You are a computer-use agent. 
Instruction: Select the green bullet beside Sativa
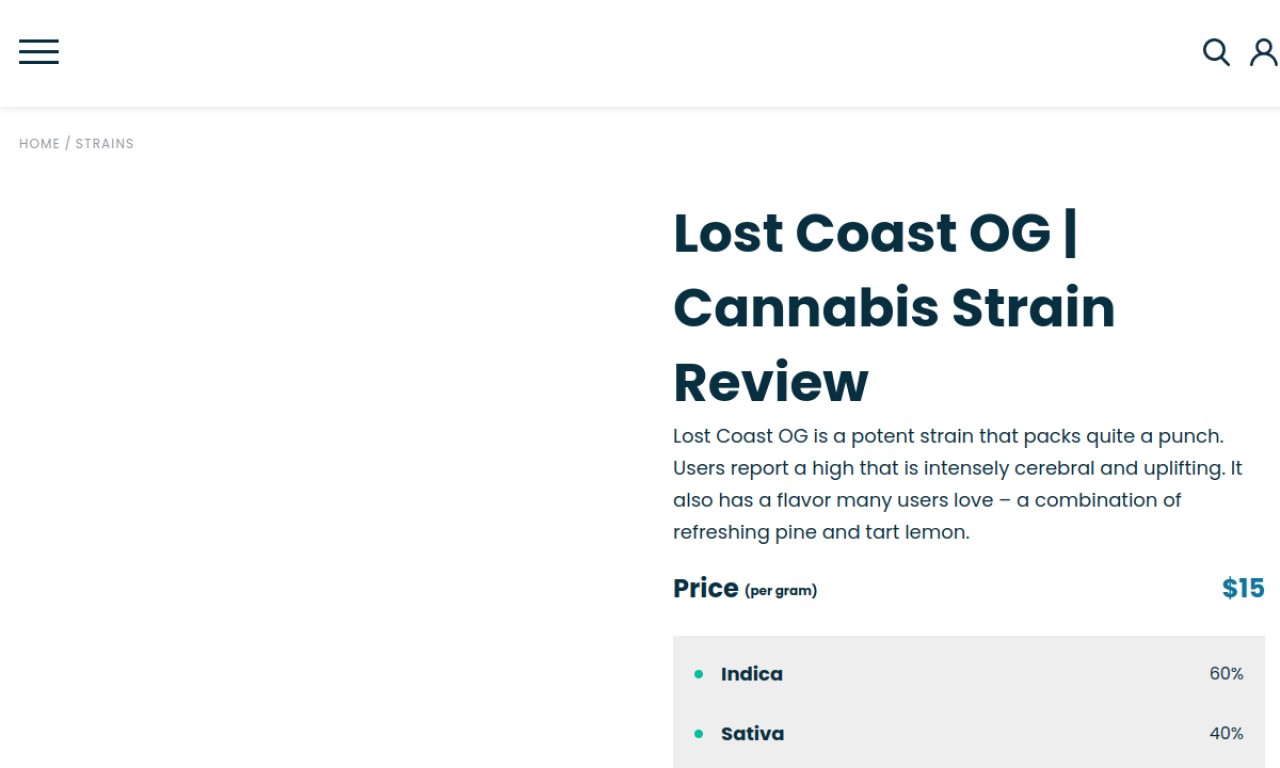point(699,734)
